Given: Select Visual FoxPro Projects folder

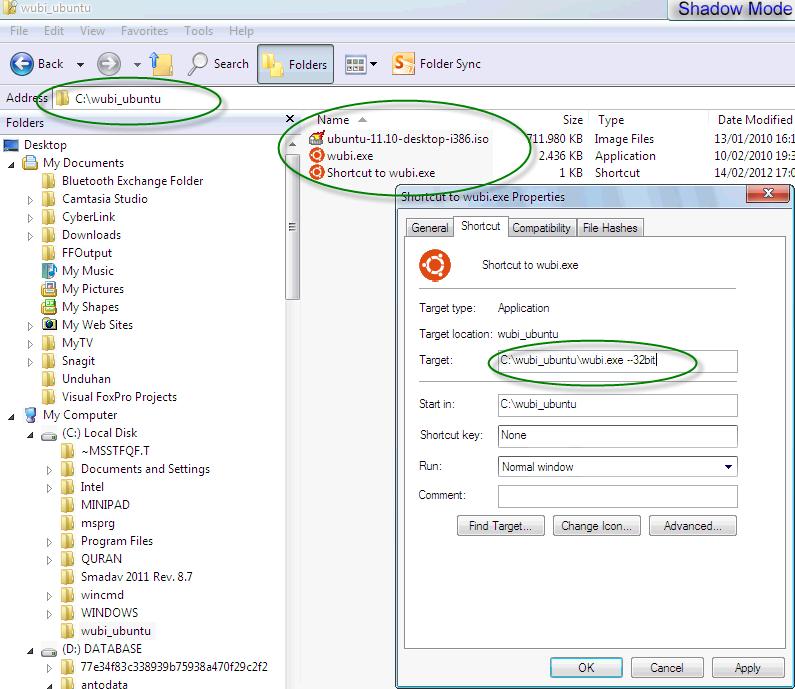Looking at the screenshot, I should point(119,396).
